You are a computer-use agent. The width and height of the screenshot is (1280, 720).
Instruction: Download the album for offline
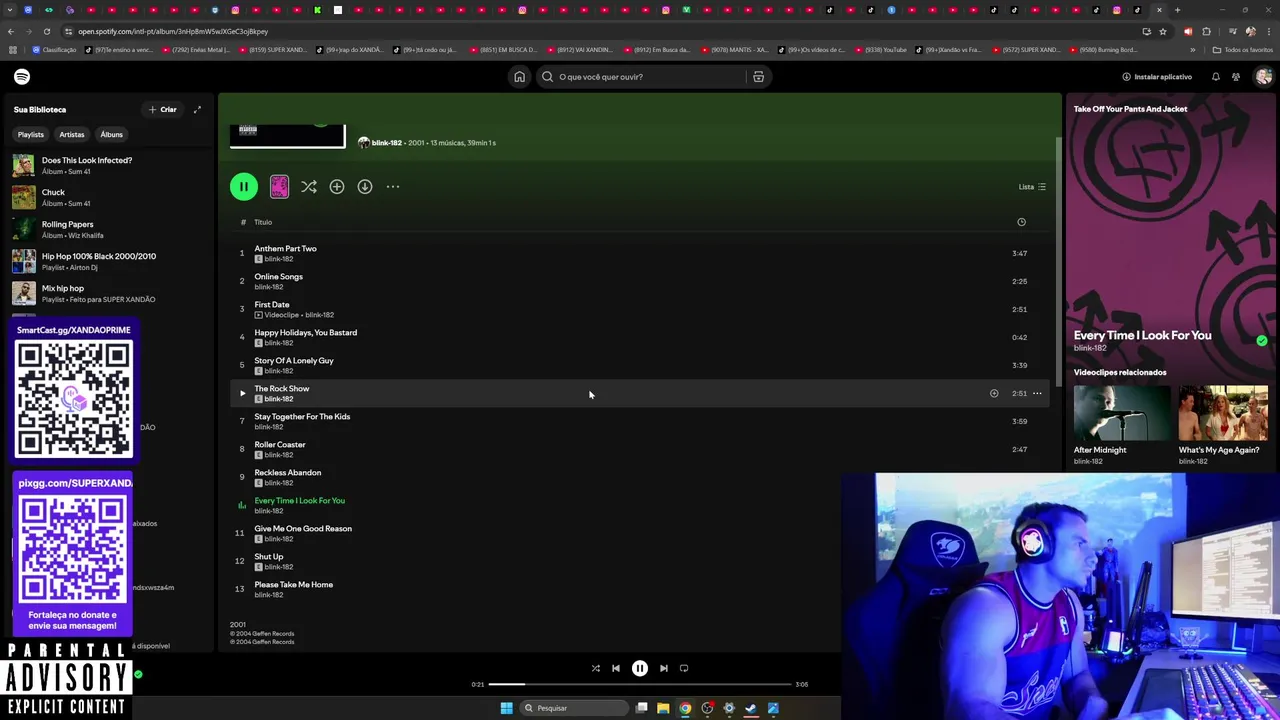pos(365,187)
